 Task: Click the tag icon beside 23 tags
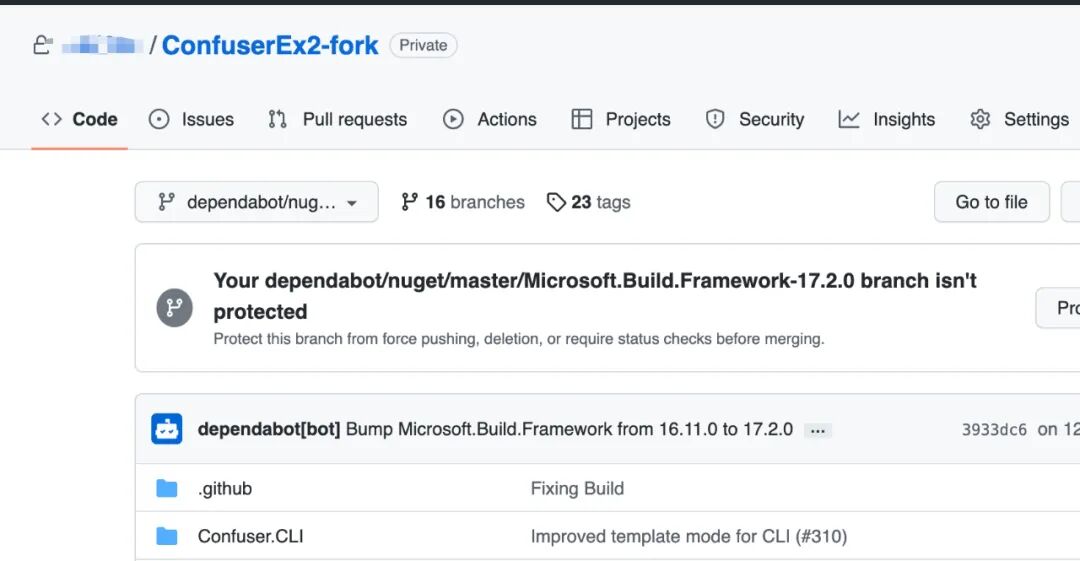tap(556, 202)
